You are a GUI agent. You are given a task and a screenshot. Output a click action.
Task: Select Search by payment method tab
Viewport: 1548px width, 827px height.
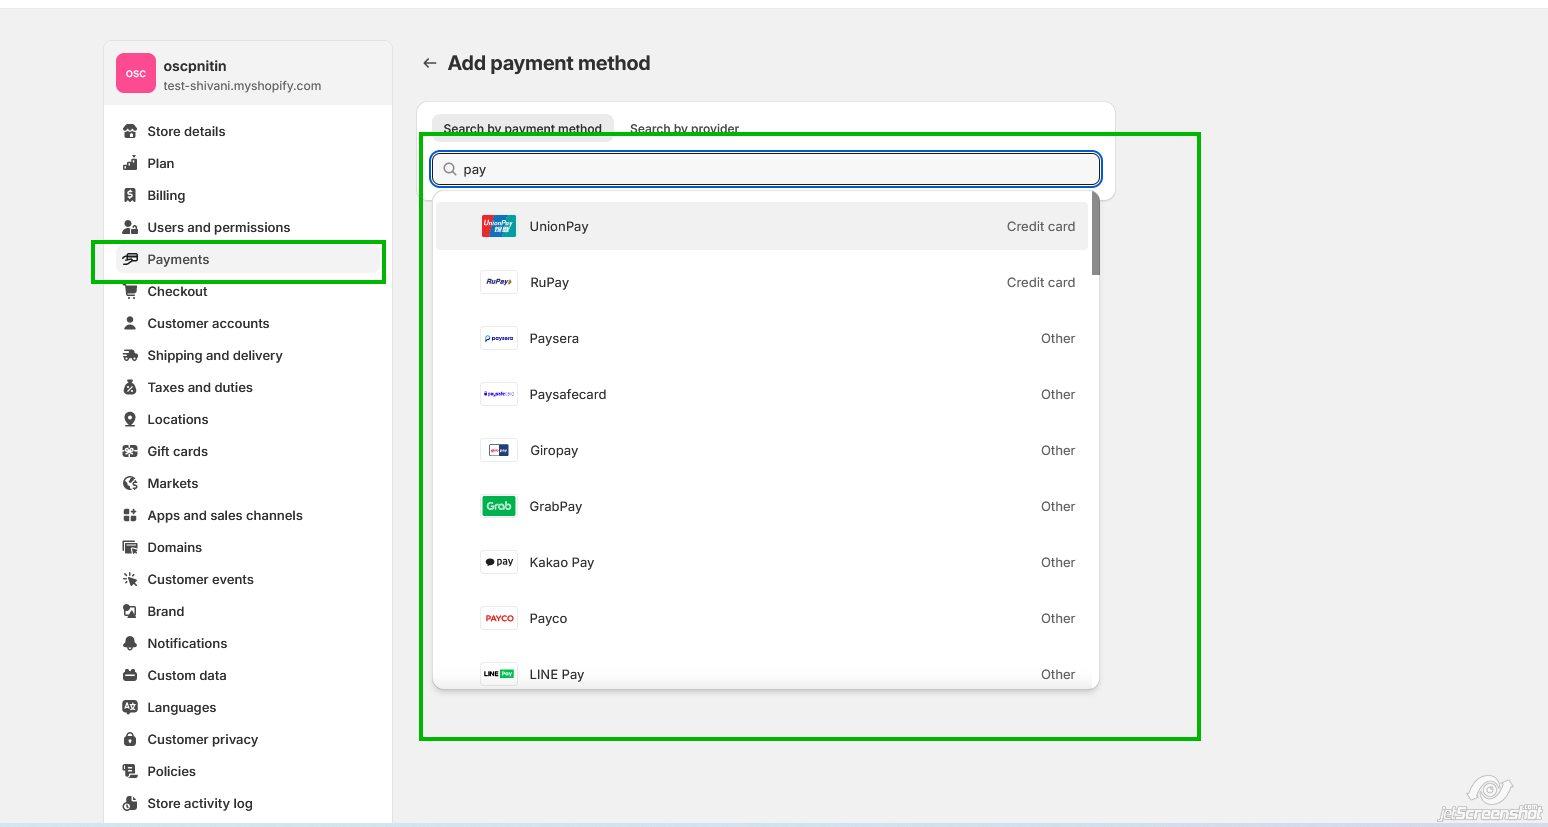[522, 128]
